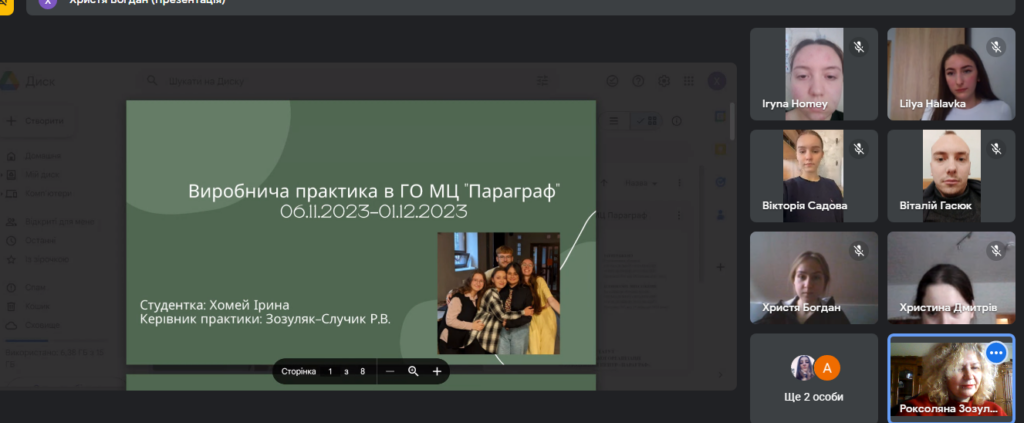Screen dimensions: 1024x423
Task: Open Drive settings gear icon
Action: [662, 81]
